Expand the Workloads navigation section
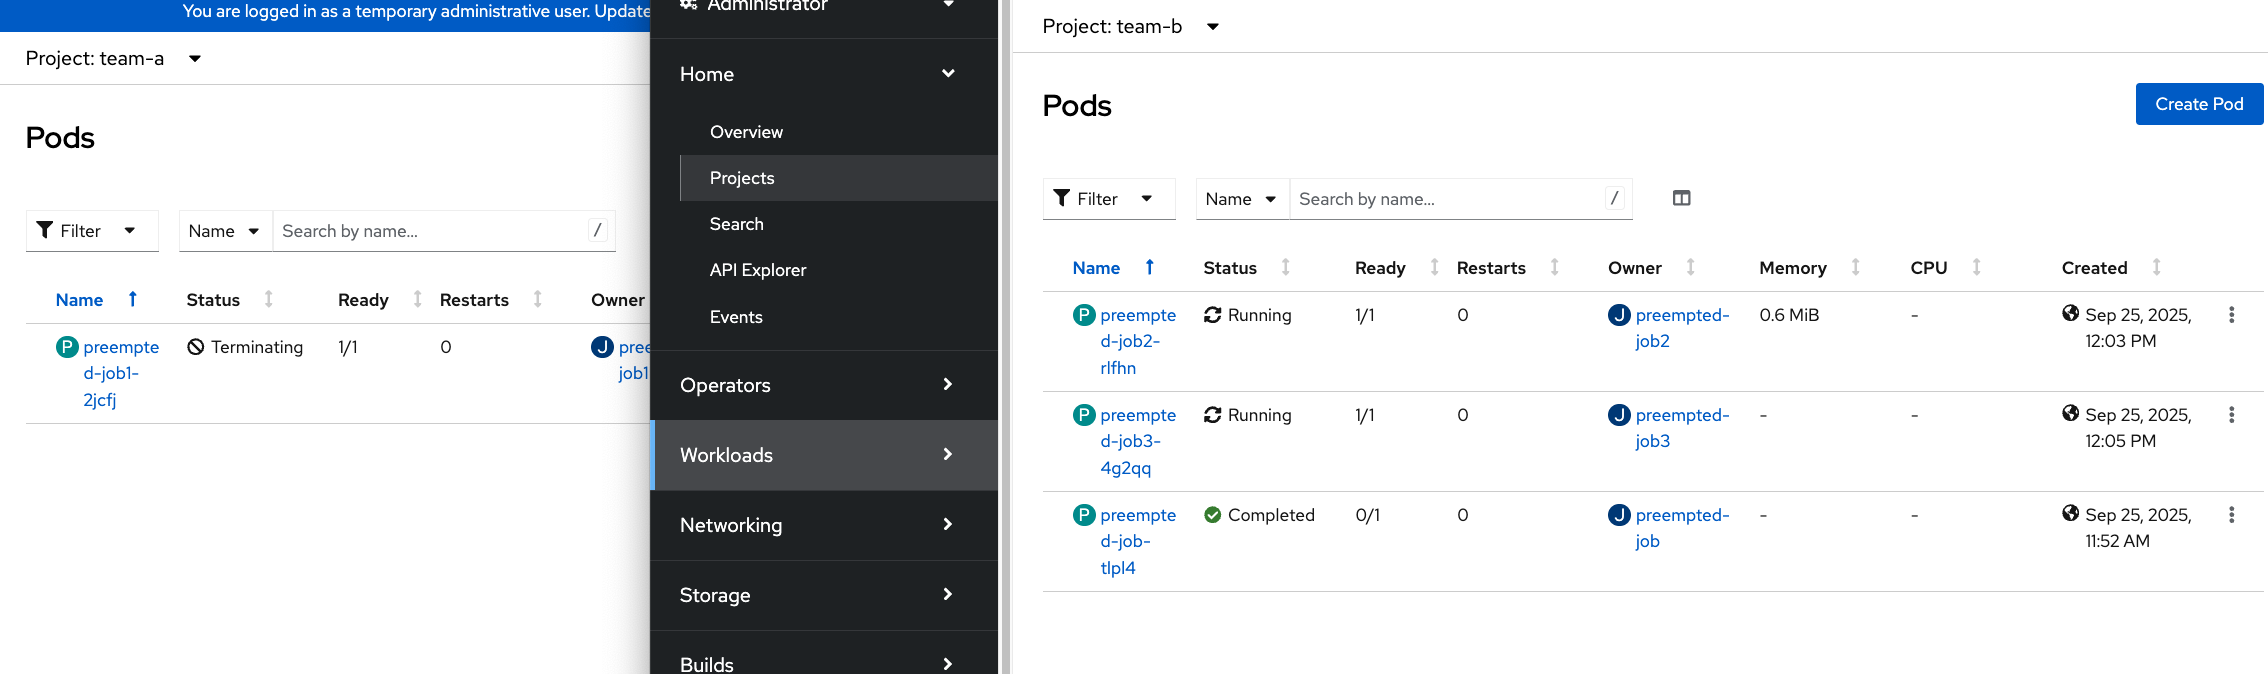2268x674 pixels. [x=816, y=455]
